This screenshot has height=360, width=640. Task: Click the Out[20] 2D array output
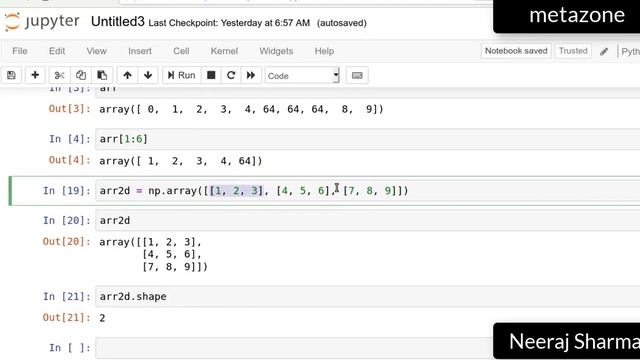pyautogui.click(x=153, y=254)
